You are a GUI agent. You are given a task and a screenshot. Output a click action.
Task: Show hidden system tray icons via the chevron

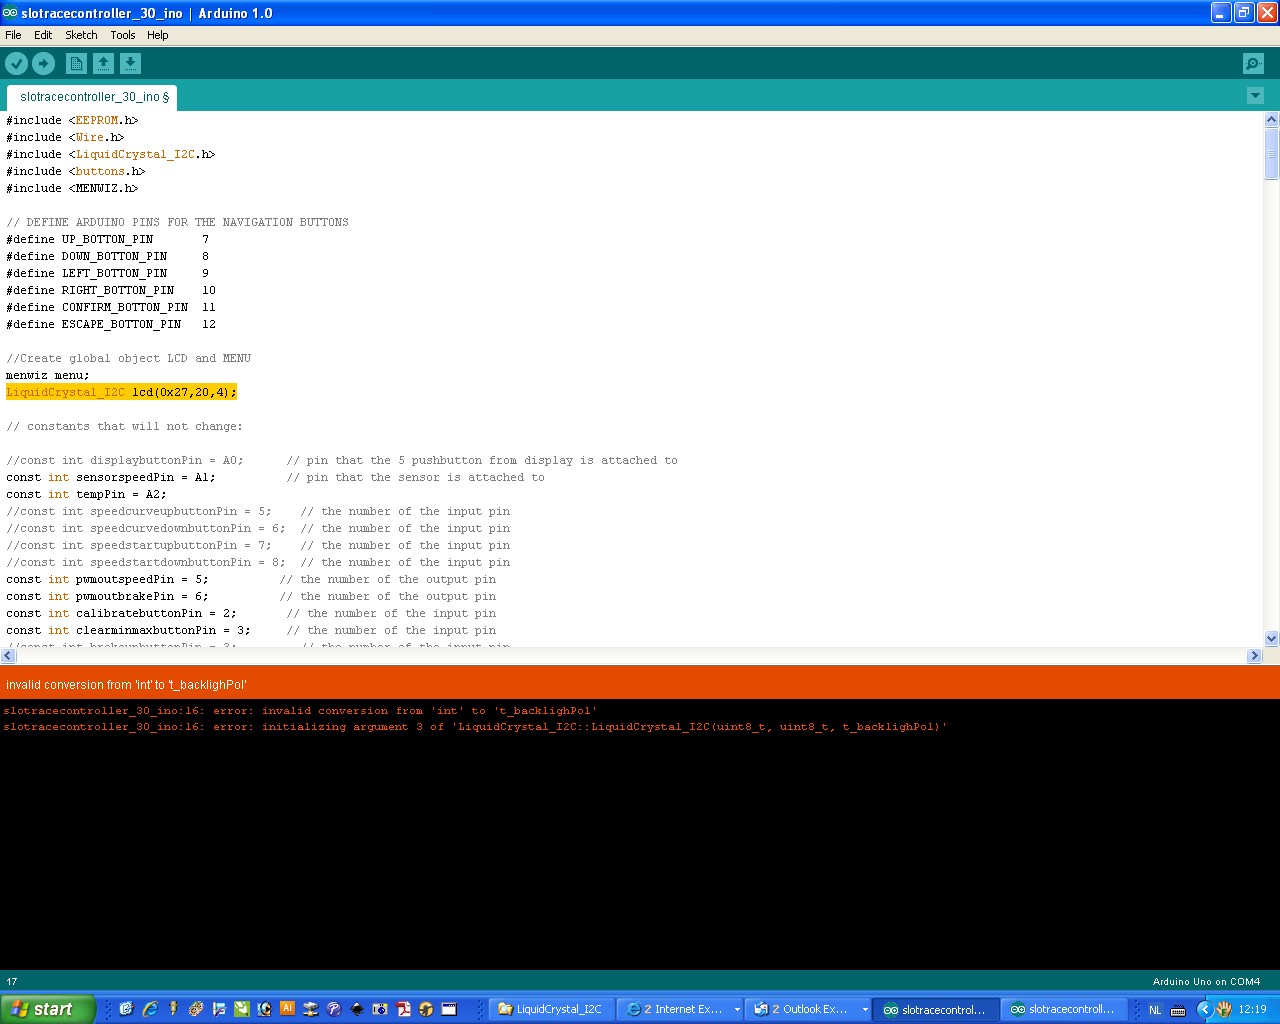pos(1205,1009)
